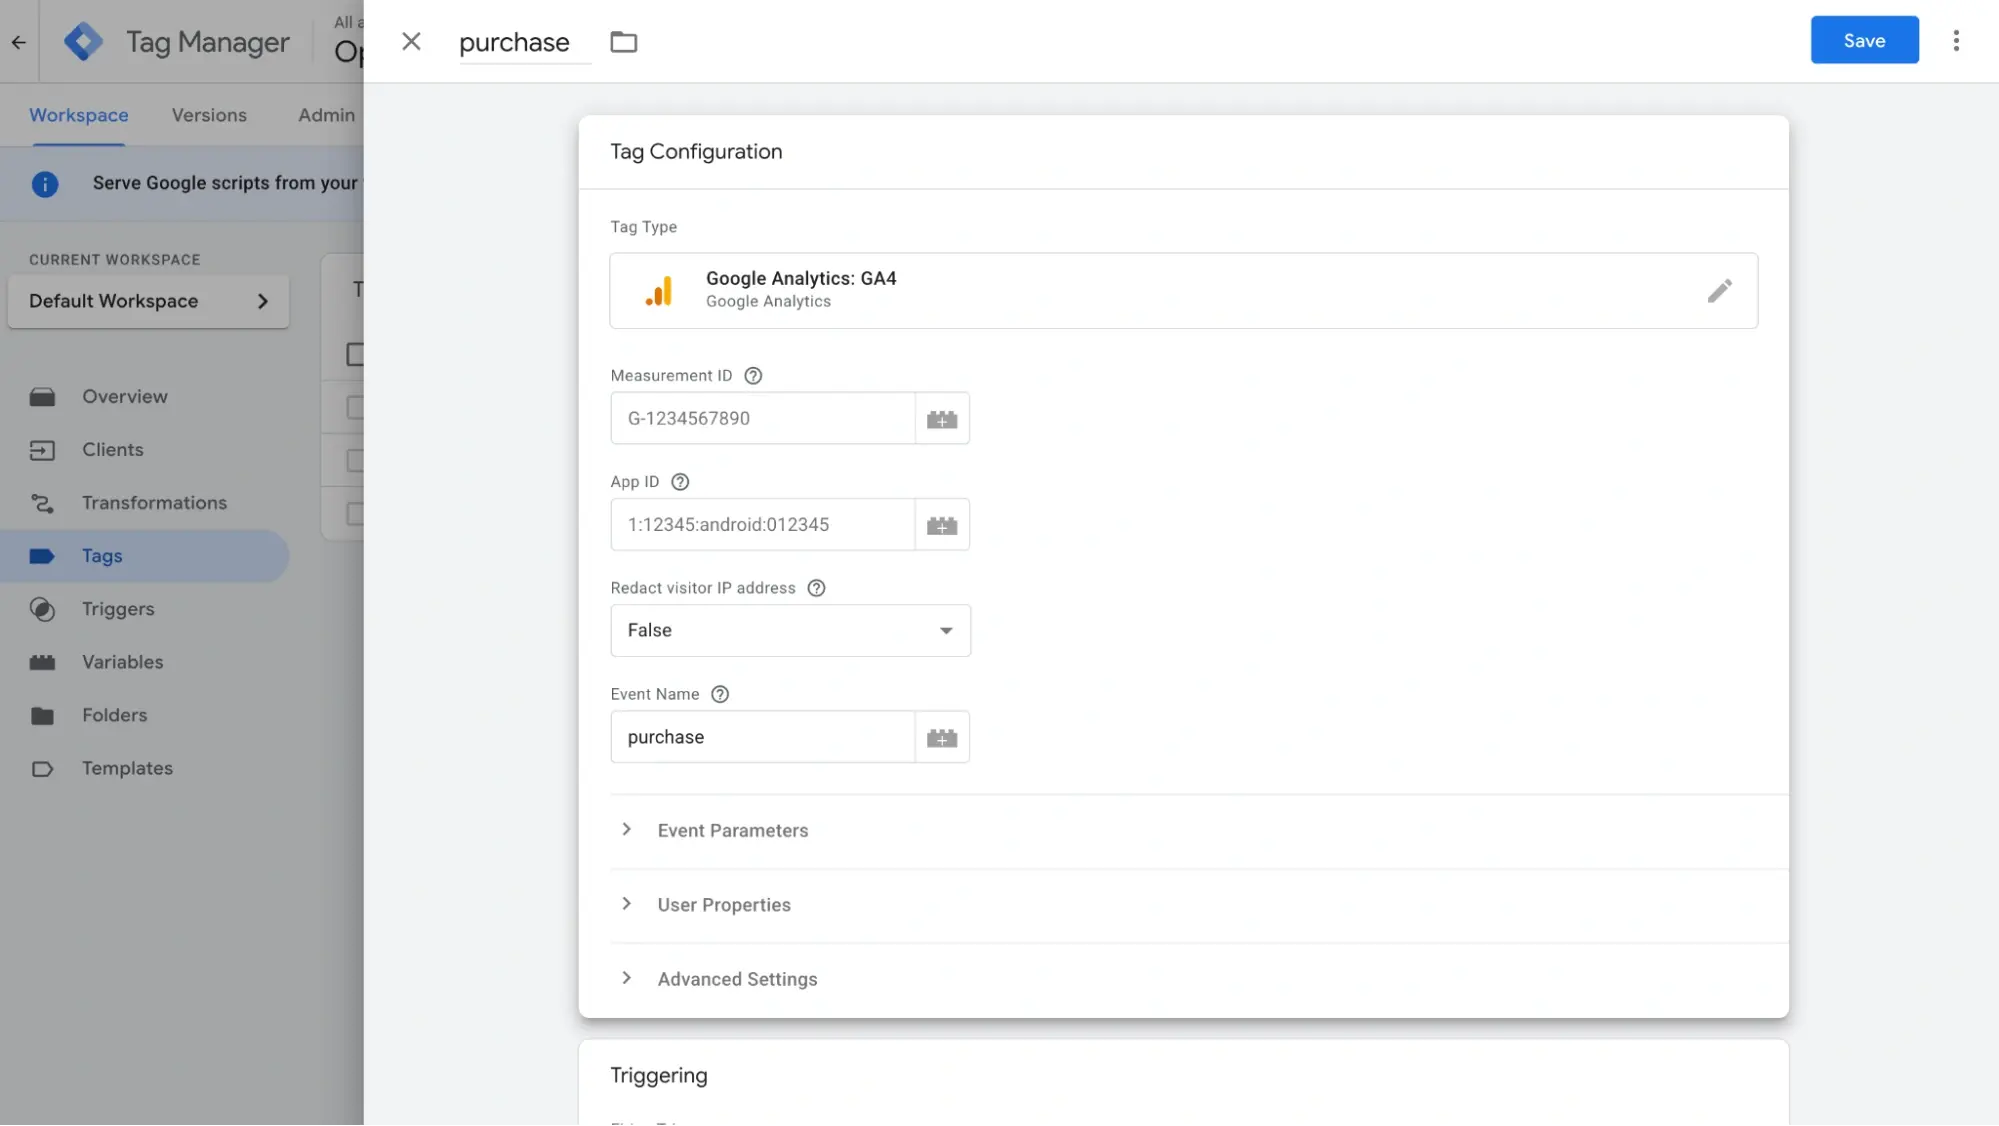Click the info icon in the banner

[45, 184]
